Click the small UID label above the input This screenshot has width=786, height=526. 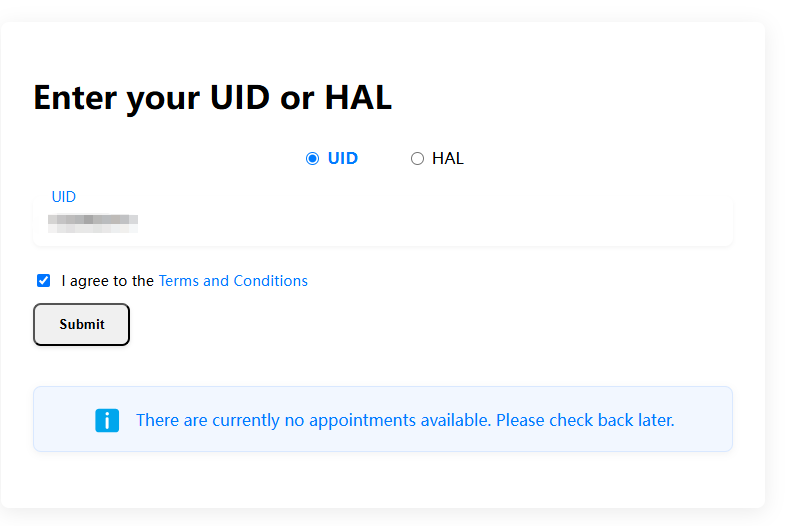point(63,197)
